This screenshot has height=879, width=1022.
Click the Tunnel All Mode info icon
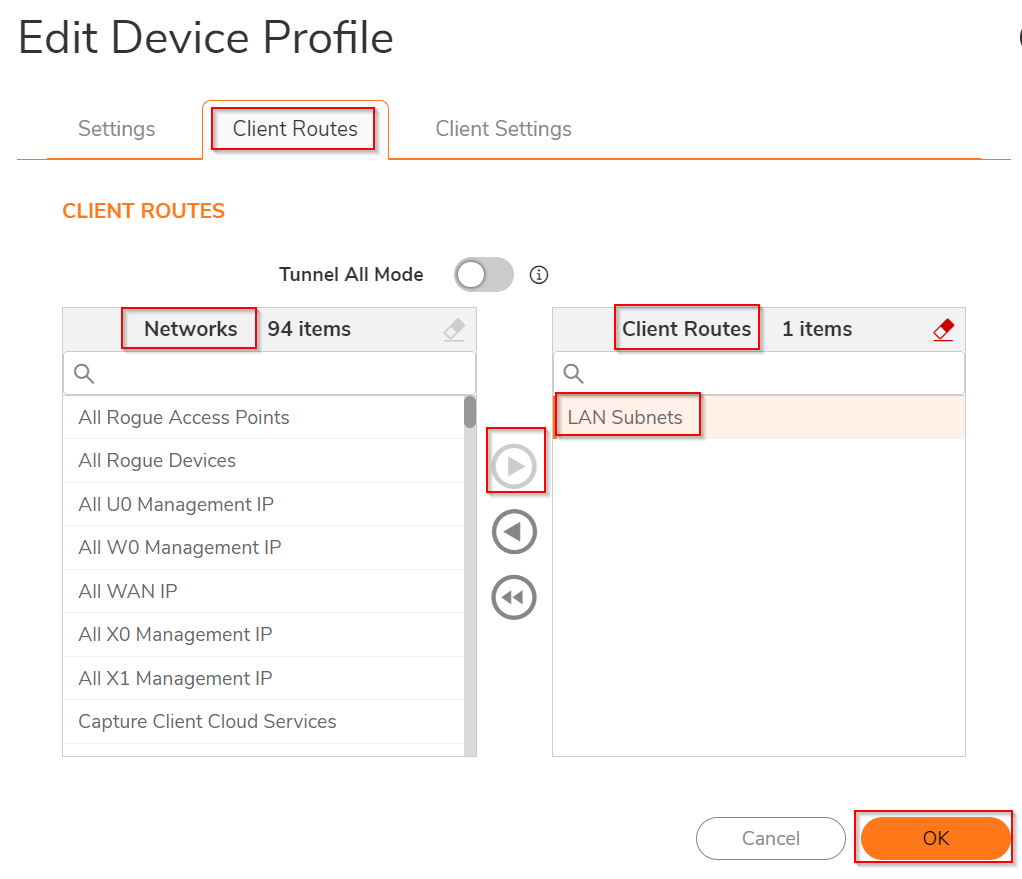[x=539, y=275]
